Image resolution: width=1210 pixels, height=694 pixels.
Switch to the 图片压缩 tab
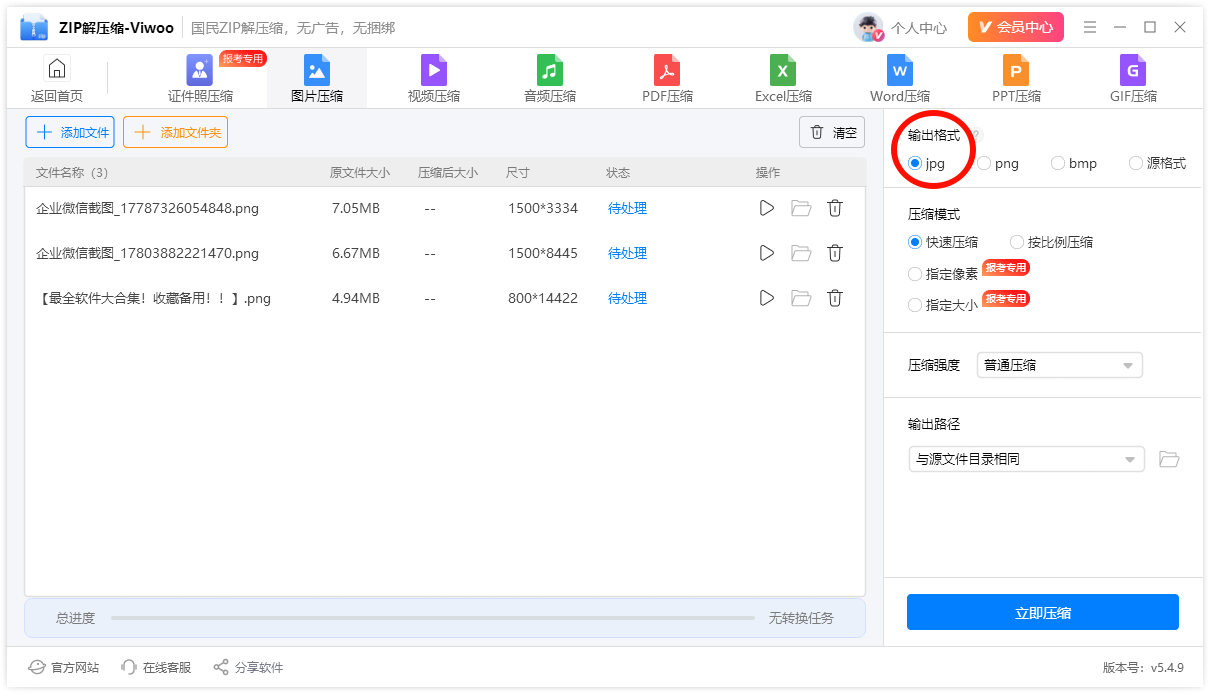[x=317, y=78]
